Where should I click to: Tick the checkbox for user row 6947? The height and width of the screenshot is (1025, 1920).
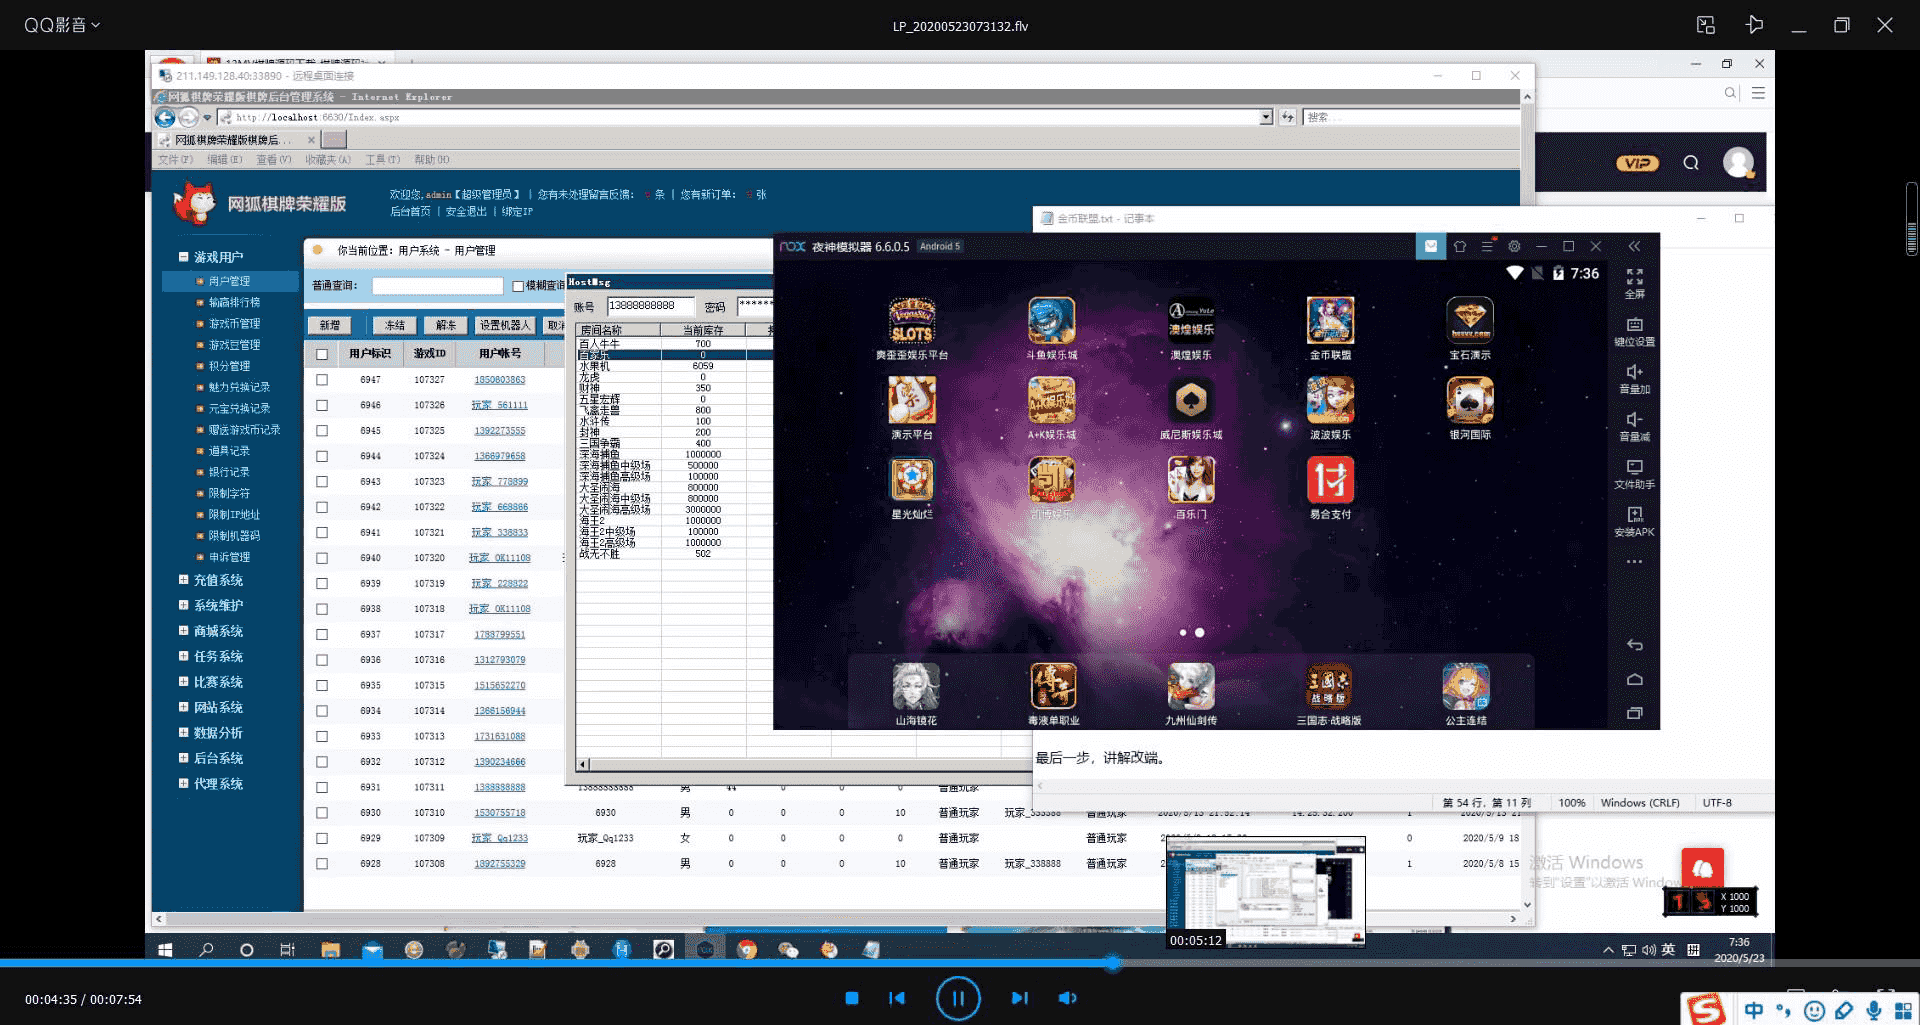(x=322, y=380)
